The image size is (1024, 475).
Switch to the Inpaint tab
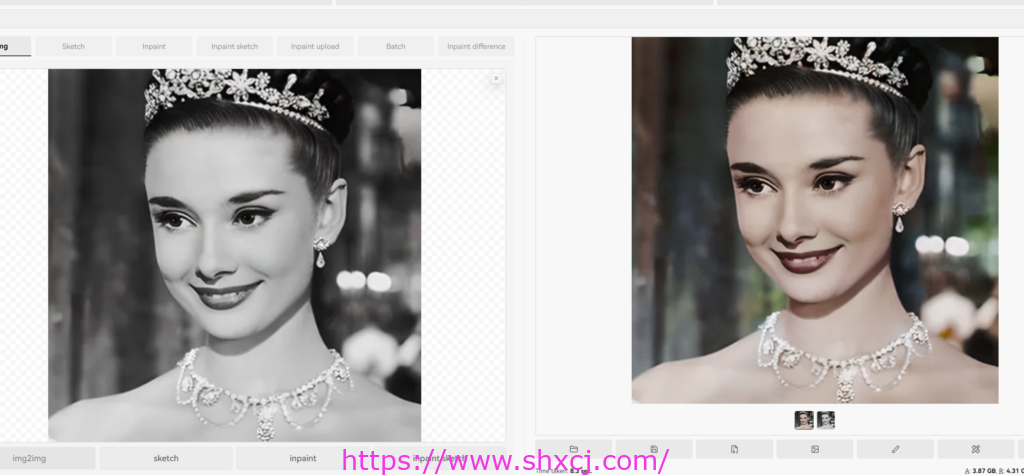tap(154, 46)
